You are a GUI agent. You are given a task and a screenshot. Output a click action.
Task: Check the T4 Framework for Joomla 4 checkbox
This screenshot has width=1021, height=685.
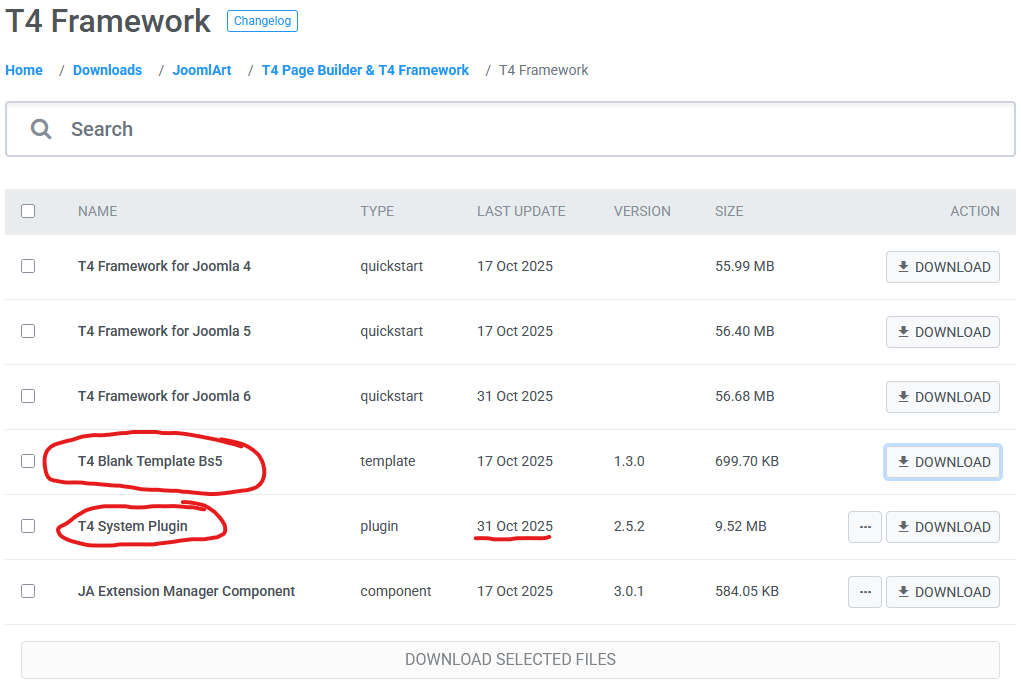pos(28,266)
